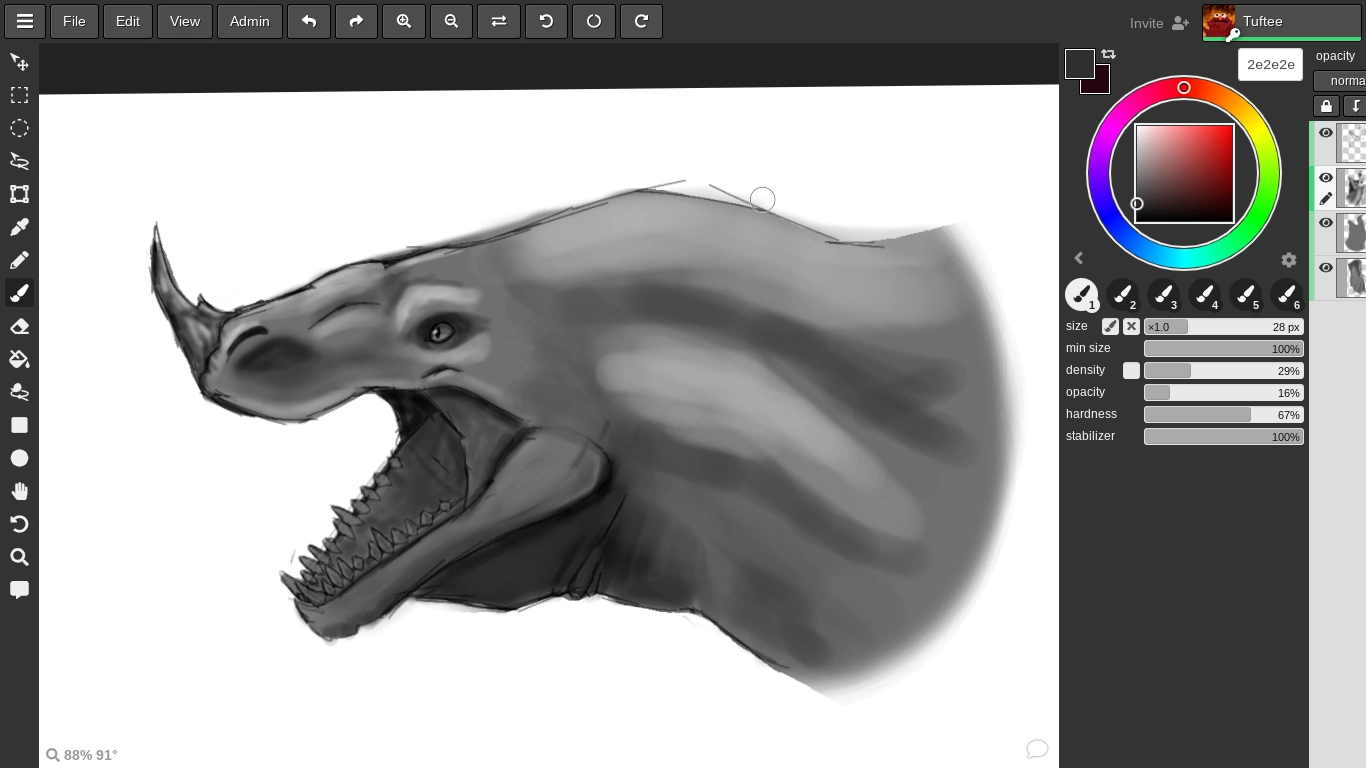Collapse the color panel with left chevron
Screen dimensions: 1366x768
click(1078, 259)
